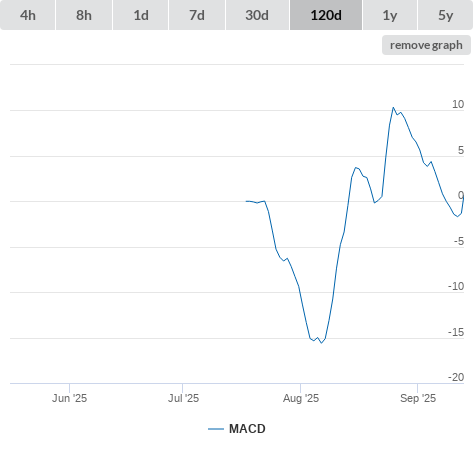This screenshot has height=455, width=474.
Task: Click the active 120d range tab
Action: pyautogui.click(x=326, y=15)
